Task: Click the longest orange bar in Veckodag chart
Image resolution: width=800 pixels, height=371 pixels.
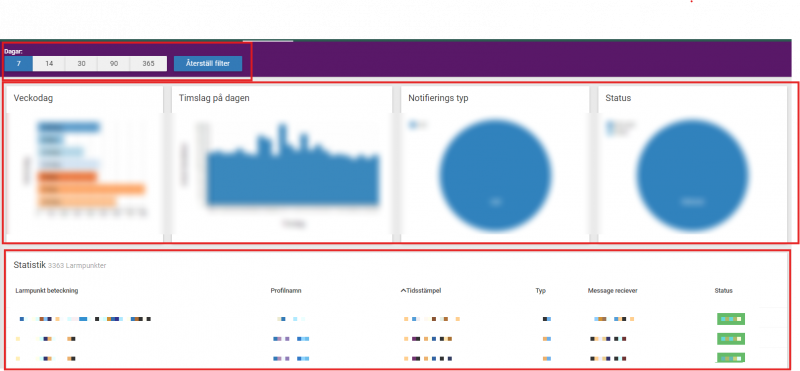Action: point(91,190)
